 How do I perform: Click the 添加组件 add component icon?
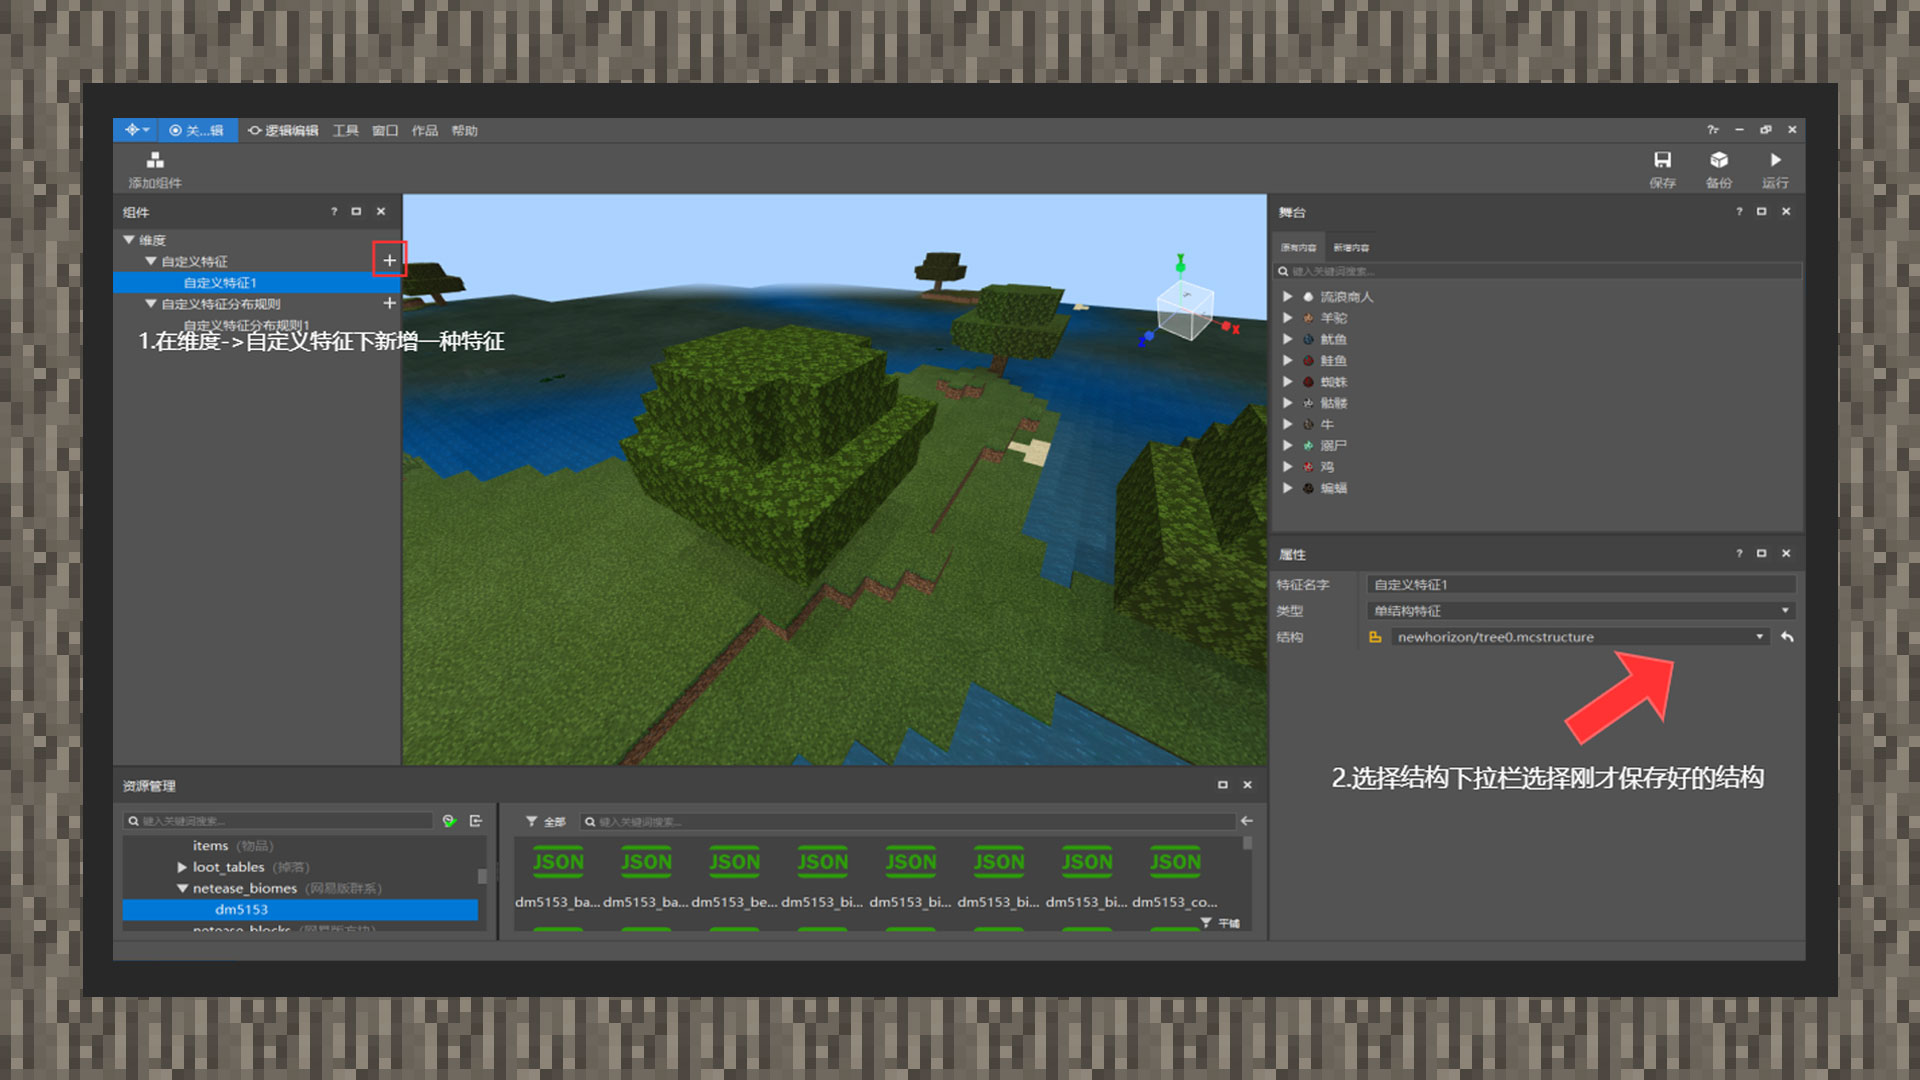tap(154, 161)
